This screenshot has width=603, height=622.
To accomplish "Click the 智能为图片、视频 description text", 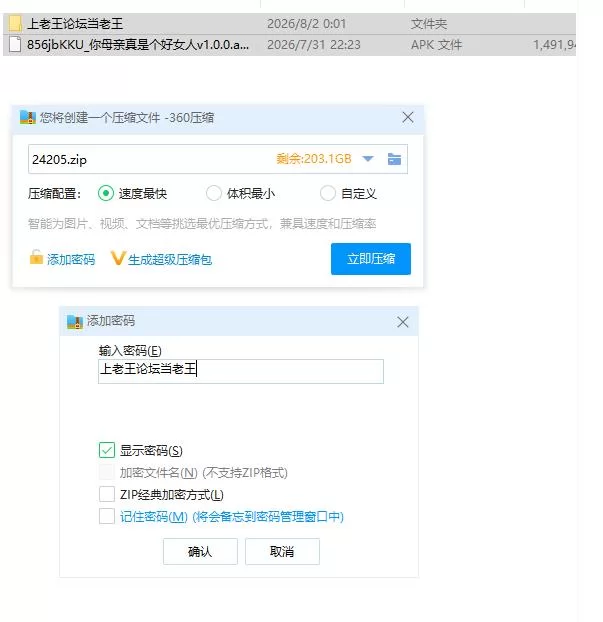I will click(x=202, y=224).
